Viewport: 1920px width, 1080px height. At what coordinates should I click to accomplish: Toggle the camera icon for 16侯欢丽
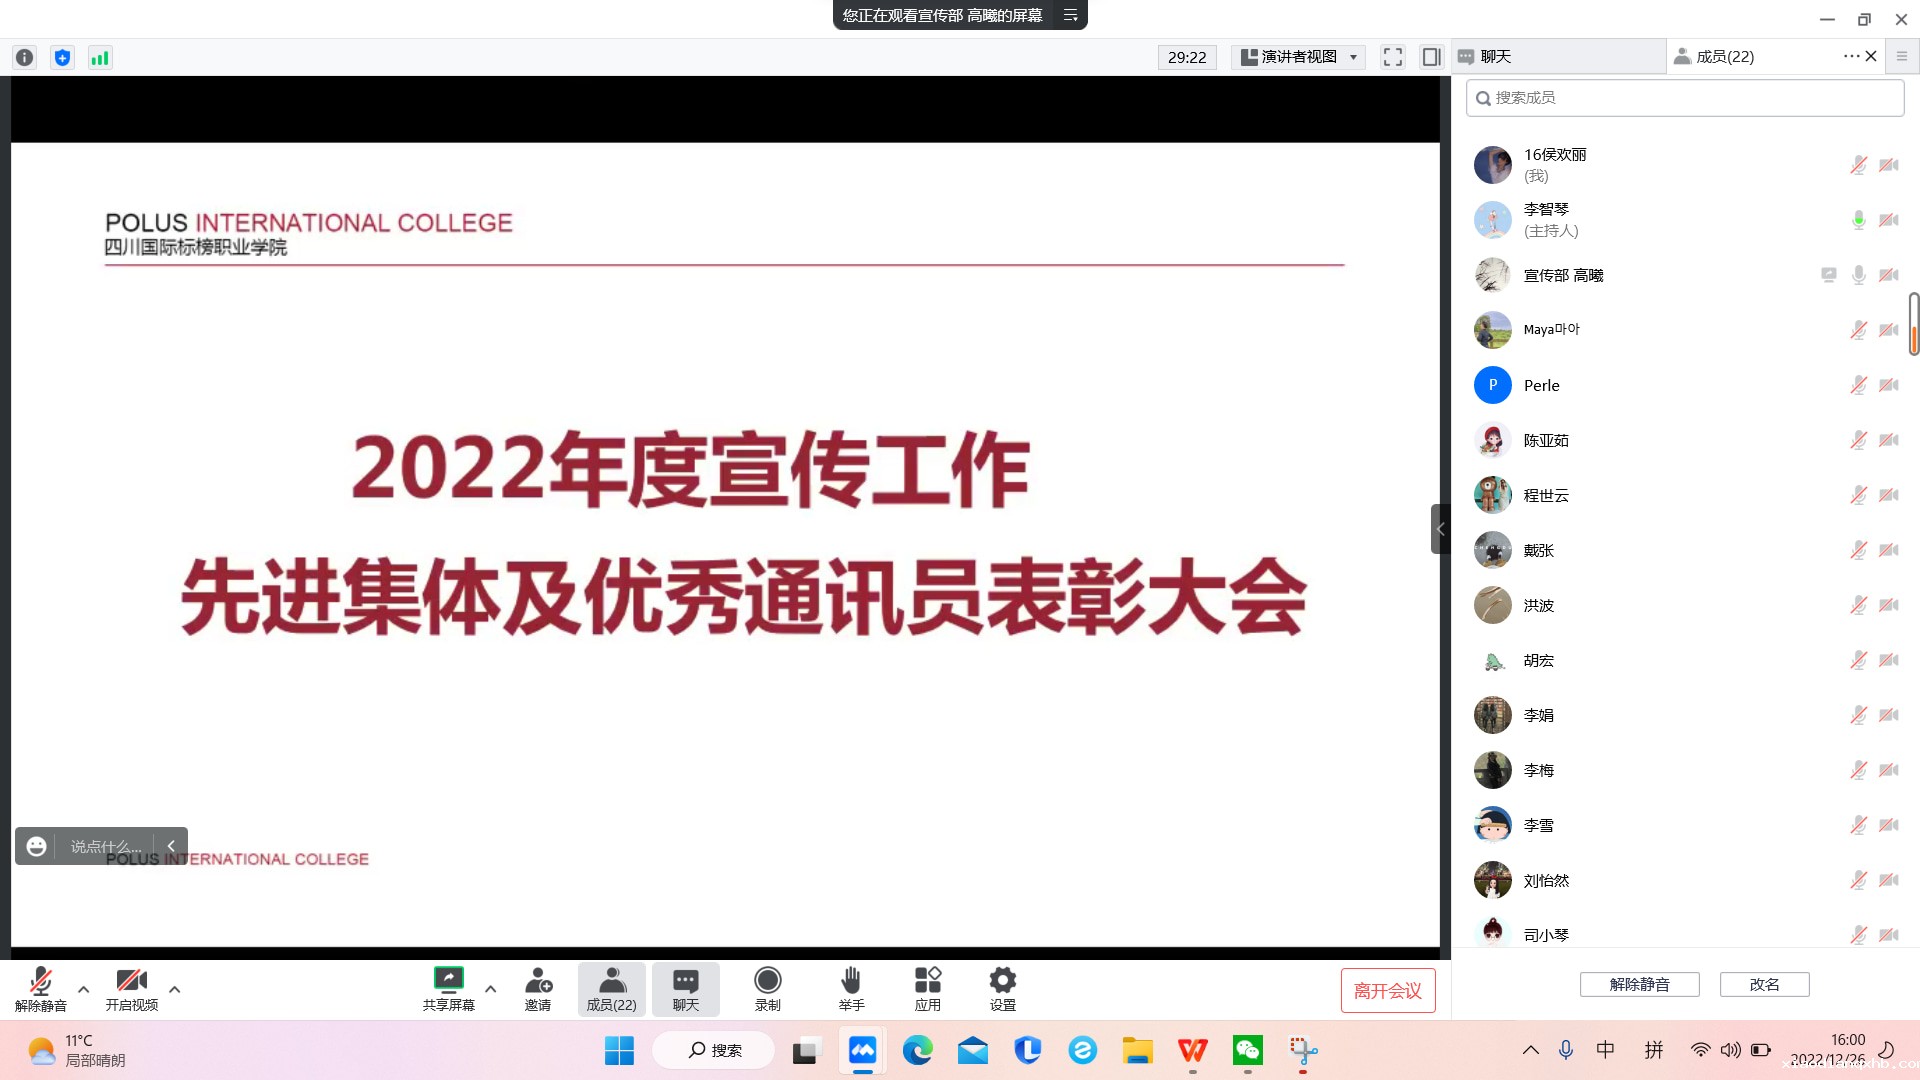[x=1888, y=165]
